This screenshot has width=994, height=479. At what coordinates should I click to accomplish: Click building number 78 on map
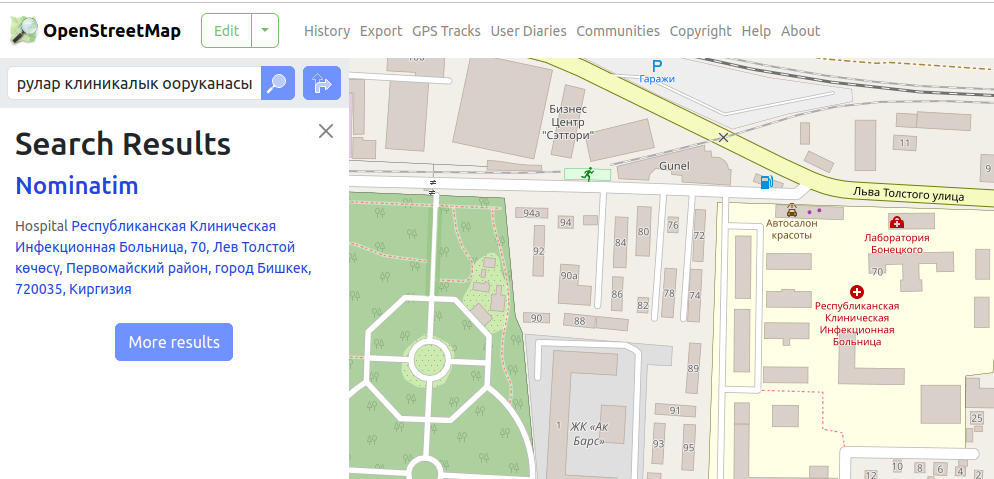669,293
